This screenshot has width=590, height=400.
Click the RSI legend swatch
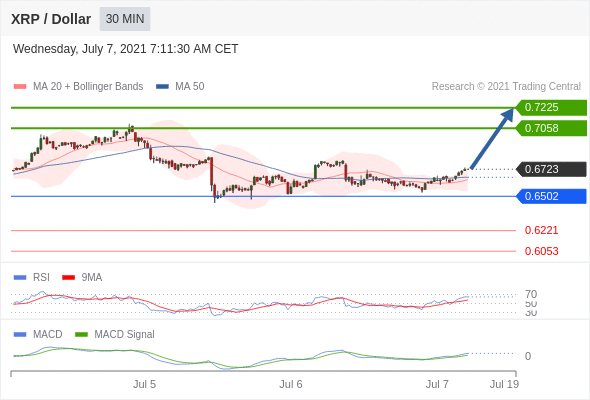click(20, 278)
